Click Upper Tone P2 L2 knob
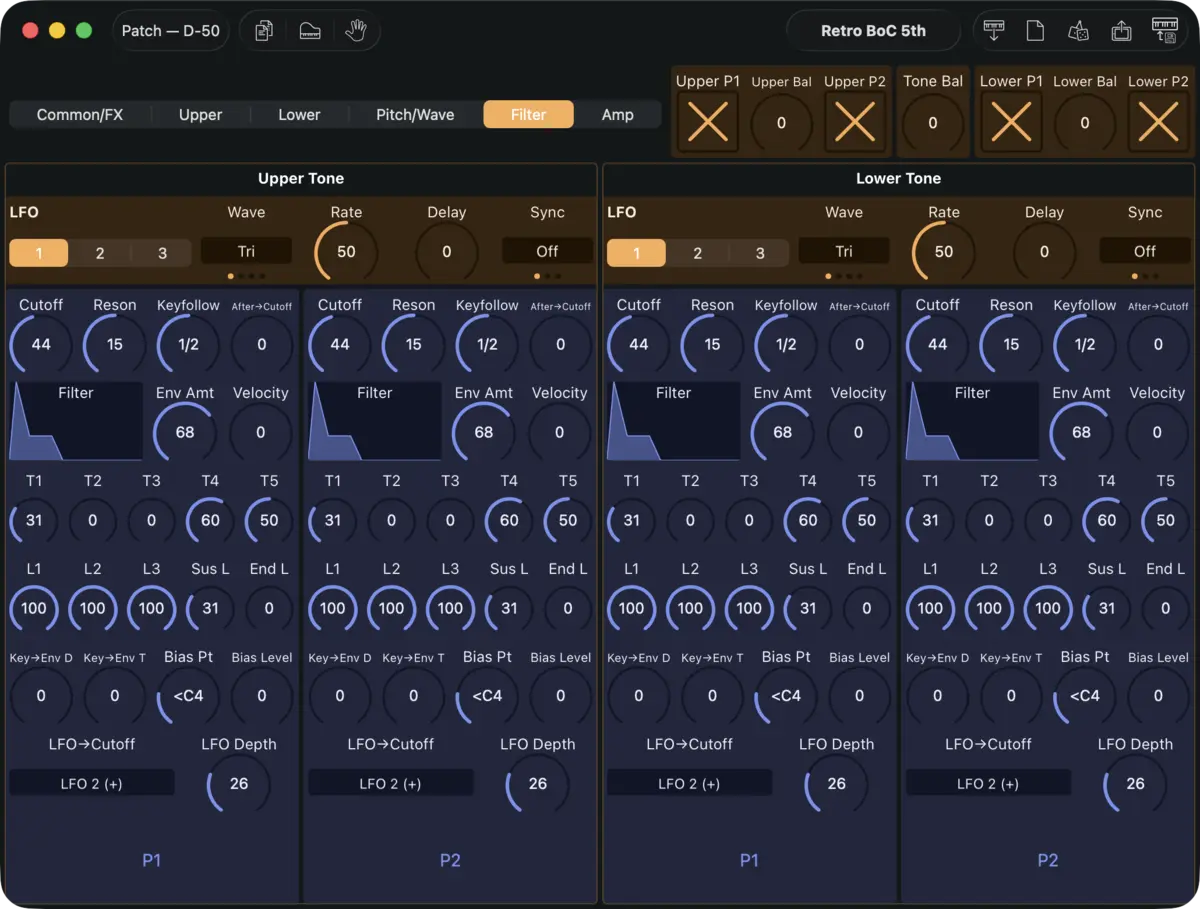This screenshot has height=909, width=1200. point(391,608)
